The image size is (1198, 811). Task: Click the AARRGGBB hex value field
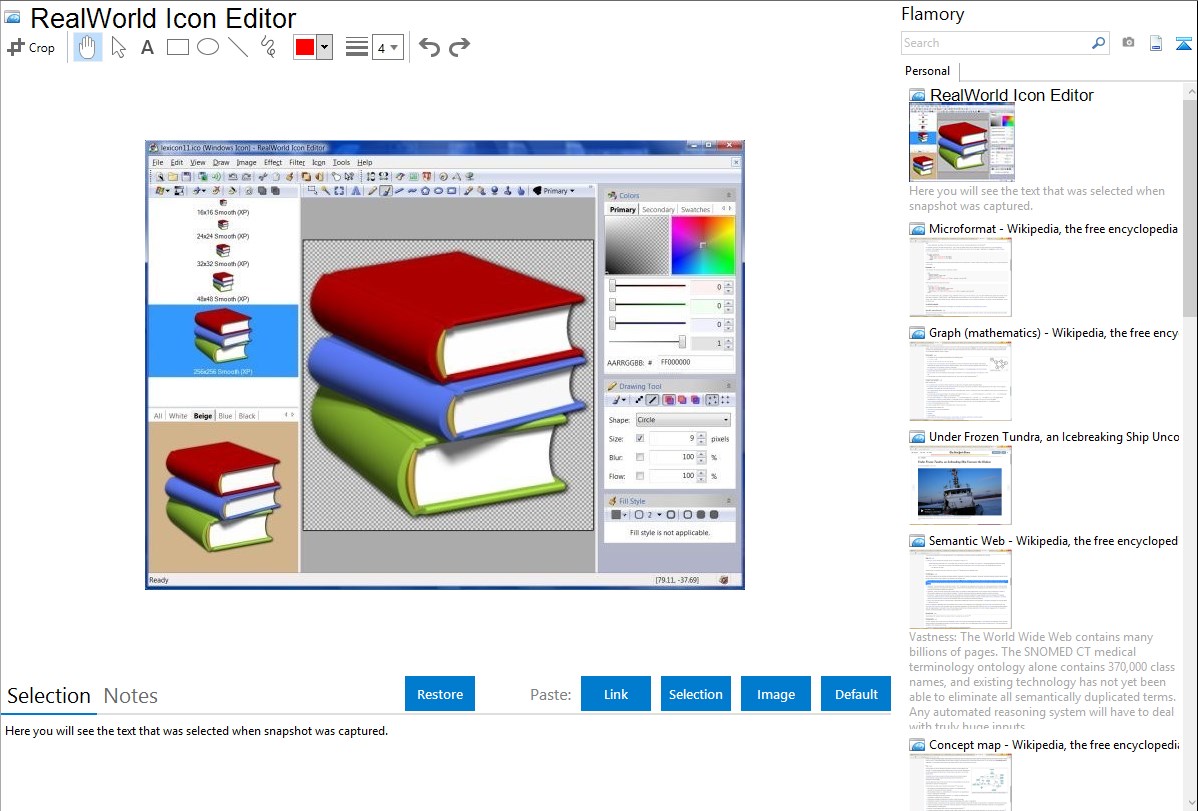tap(695, 362)
